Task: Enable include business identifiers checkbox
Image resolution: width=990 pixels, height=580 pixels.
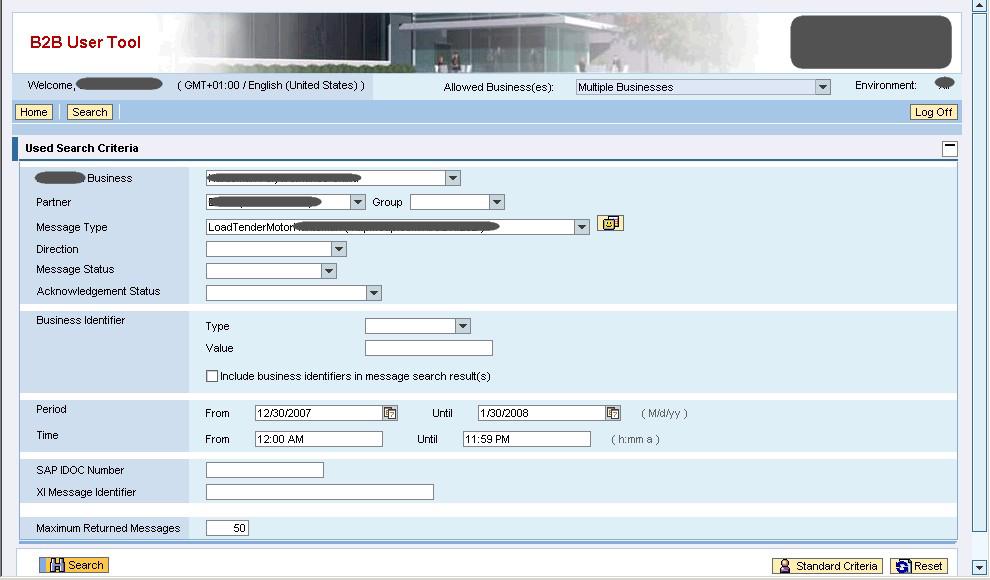Action: tap(212, 377)
